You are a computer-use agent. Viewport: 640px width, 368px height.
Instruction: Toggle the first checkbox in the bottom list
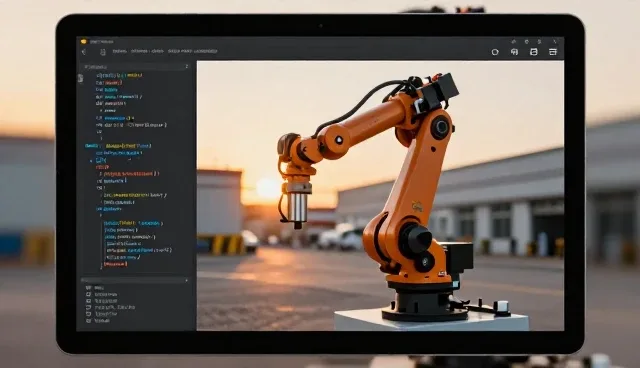click(89, 288)
